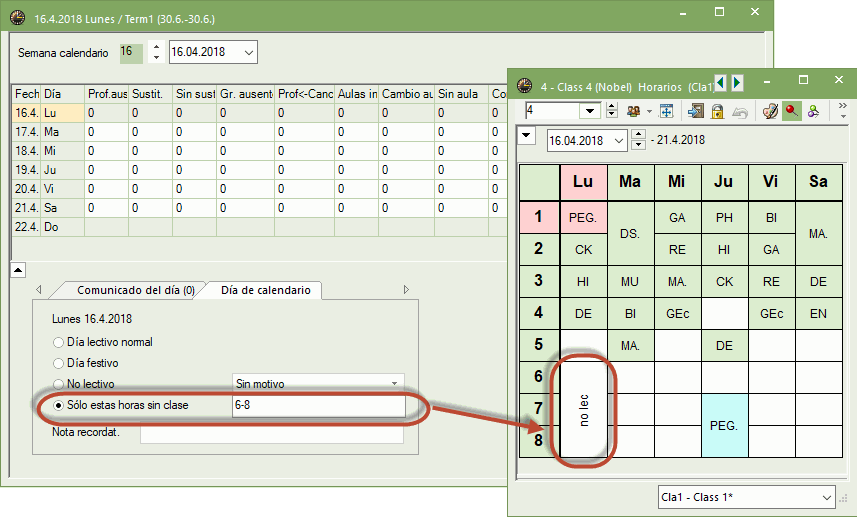Click the Nota recordat. text field
The width and height of the screenshot is (857, 517).
[x=272, y=433]
